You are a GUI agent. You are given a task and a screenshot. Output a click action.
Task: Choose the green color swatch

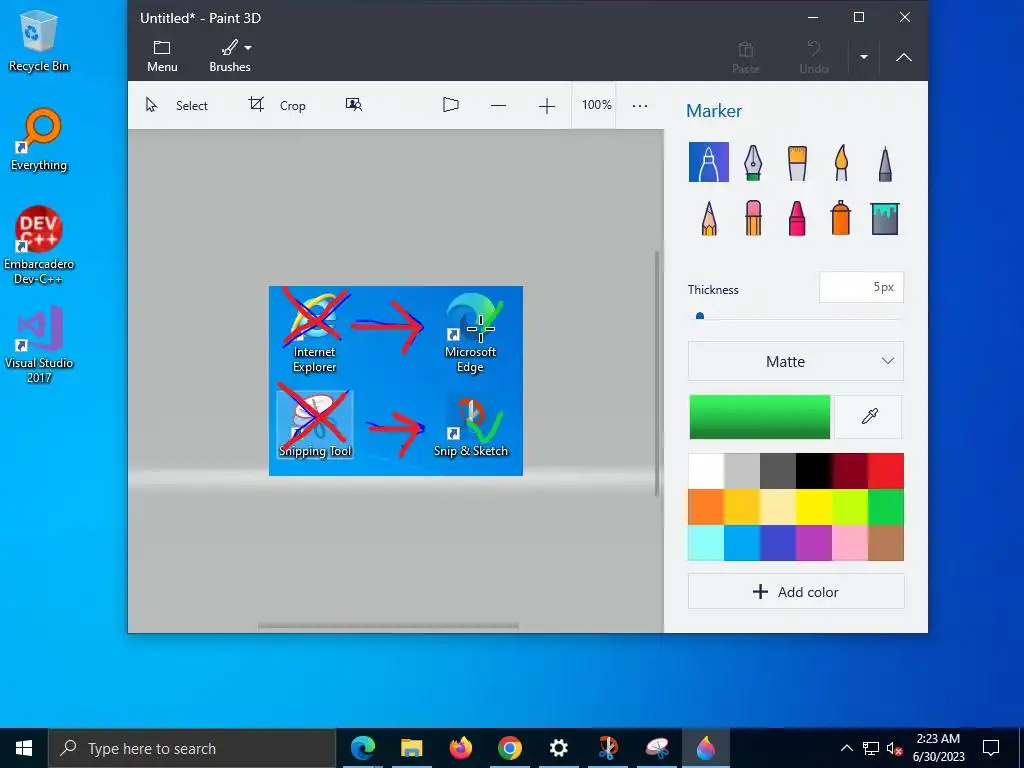point(886,507)
